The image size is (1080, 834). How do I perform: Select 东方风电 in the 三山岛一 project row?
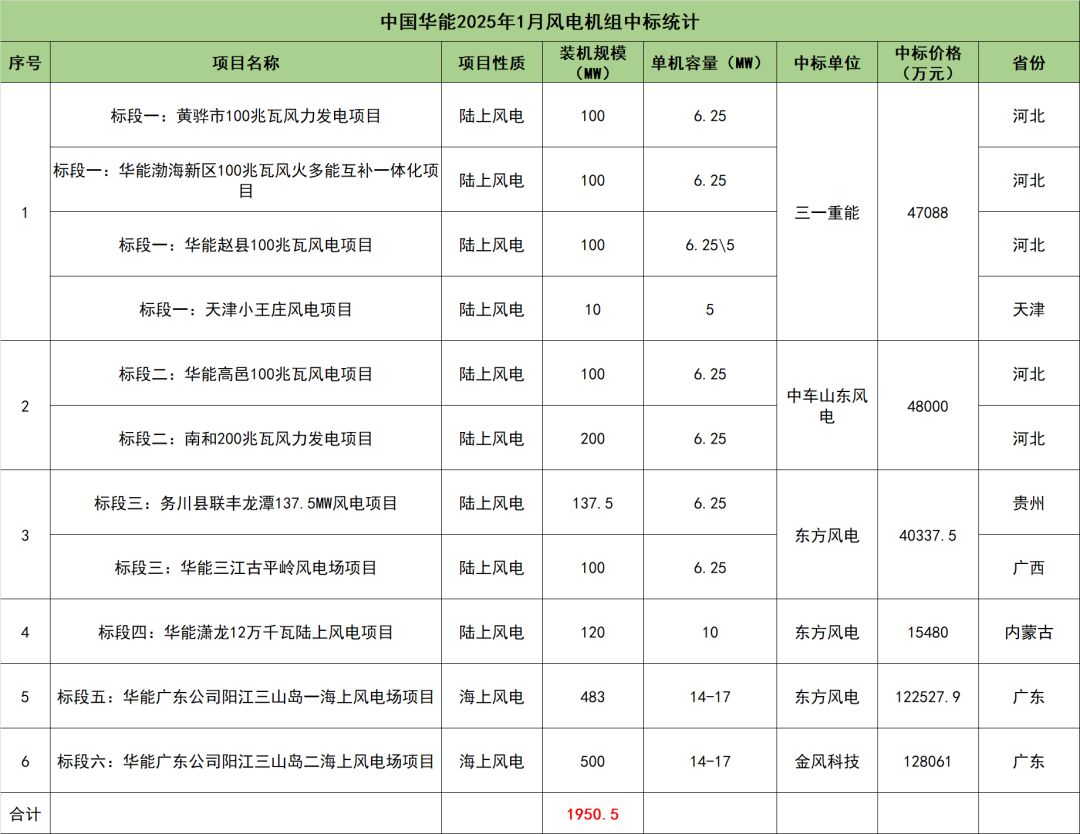coord(827,696)
